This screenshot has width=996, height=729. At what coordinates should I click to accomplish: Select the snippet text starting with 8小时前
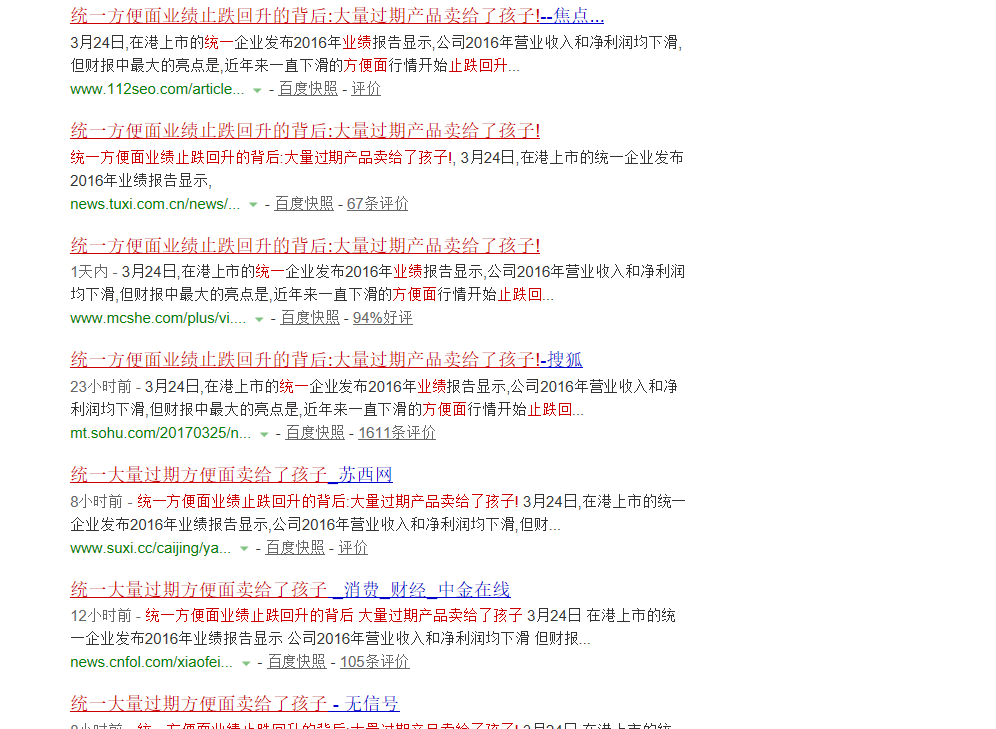[x=378, y=513]
